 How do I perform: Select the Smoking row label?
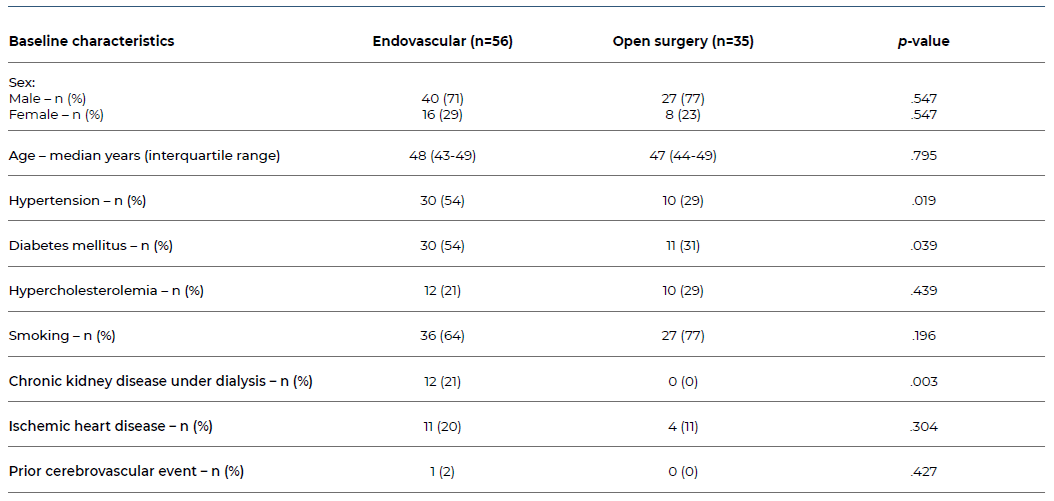(x=62, y=336)
